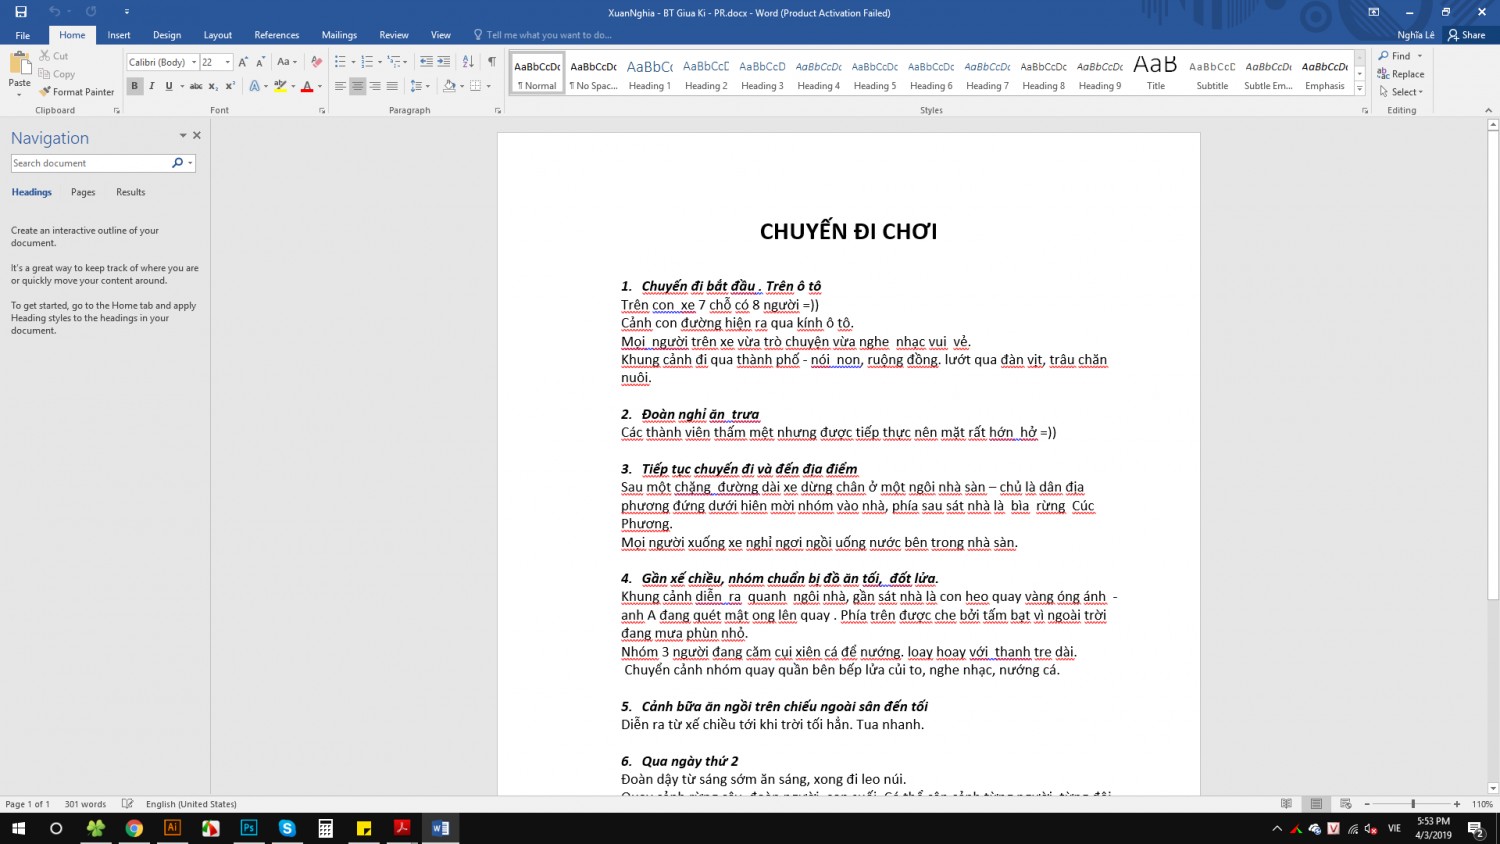The image size is (1500, 844).
Task: Apply subscript formatting
Action: pos(213,87)
